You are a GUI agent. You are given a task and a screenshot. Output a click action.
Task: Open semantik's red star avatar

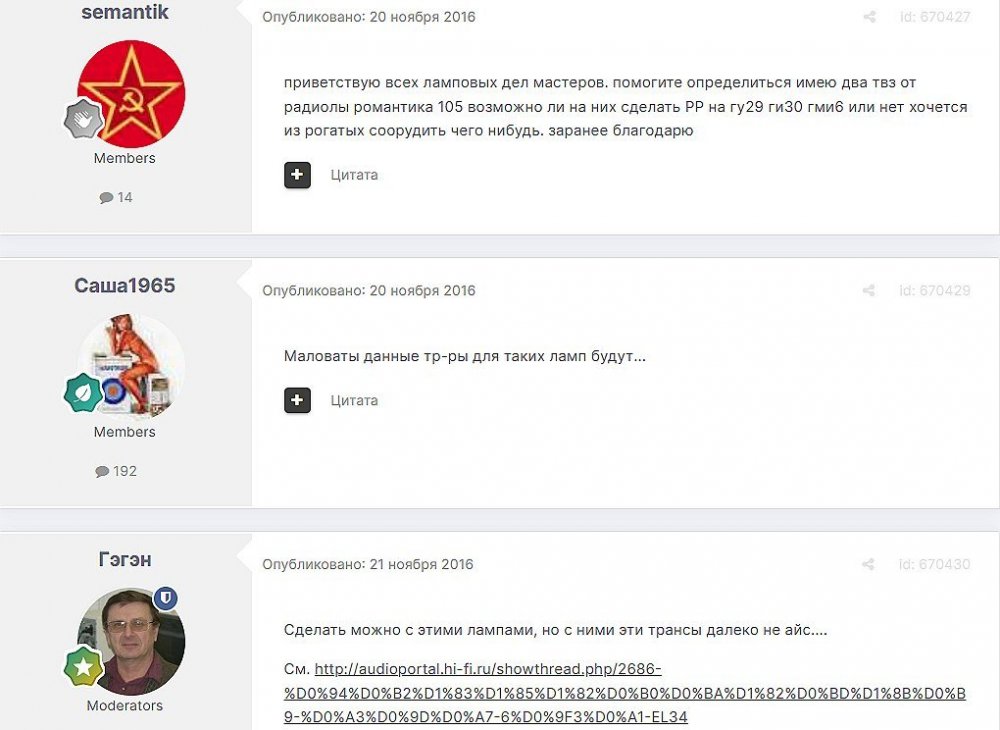(131, 94)
